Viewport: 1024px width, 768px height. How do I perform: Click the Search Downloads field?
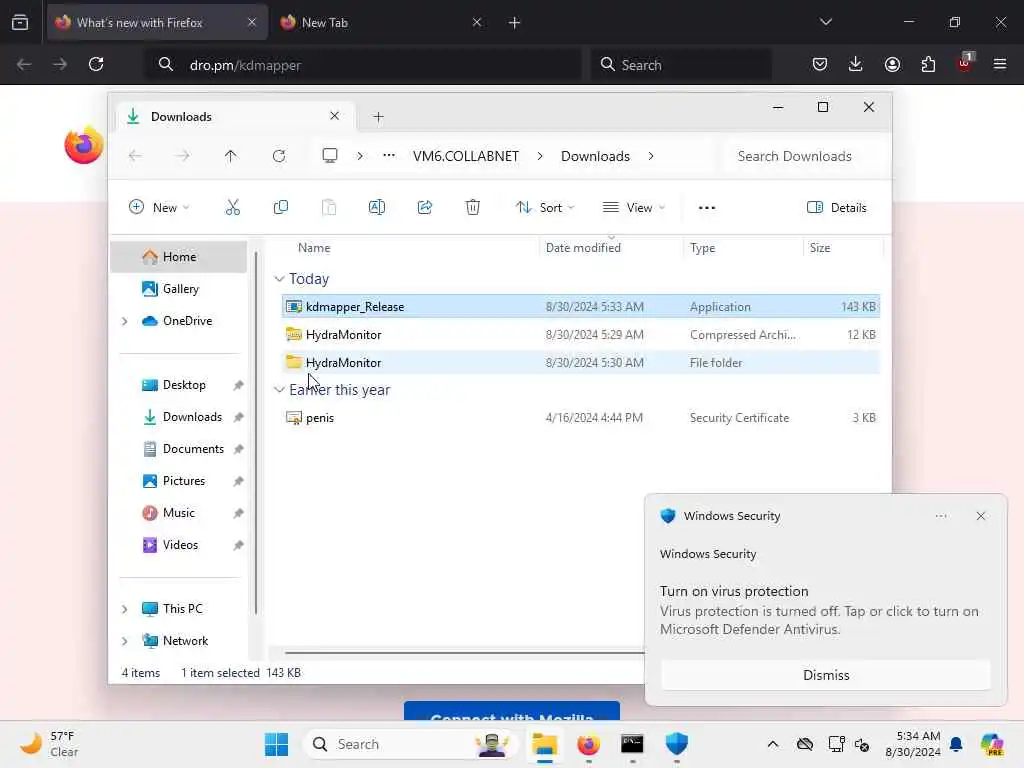[x=807, y=156]
